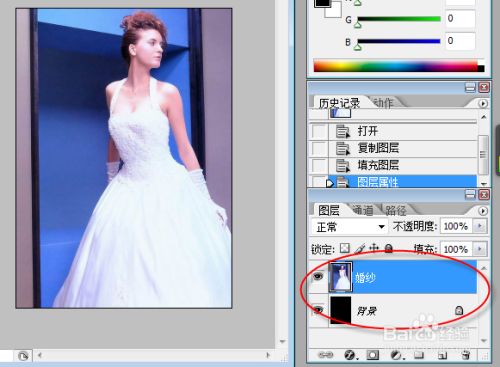Click history list scroll-up arrow
This screenshot has height=367, width=500.
point(483,117)
